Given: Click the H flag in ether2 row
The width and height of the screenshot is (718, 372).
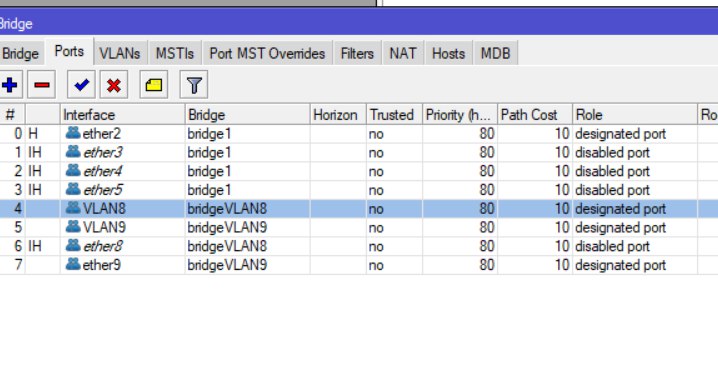Looking at the screenshot, I should tap(33, 134).
